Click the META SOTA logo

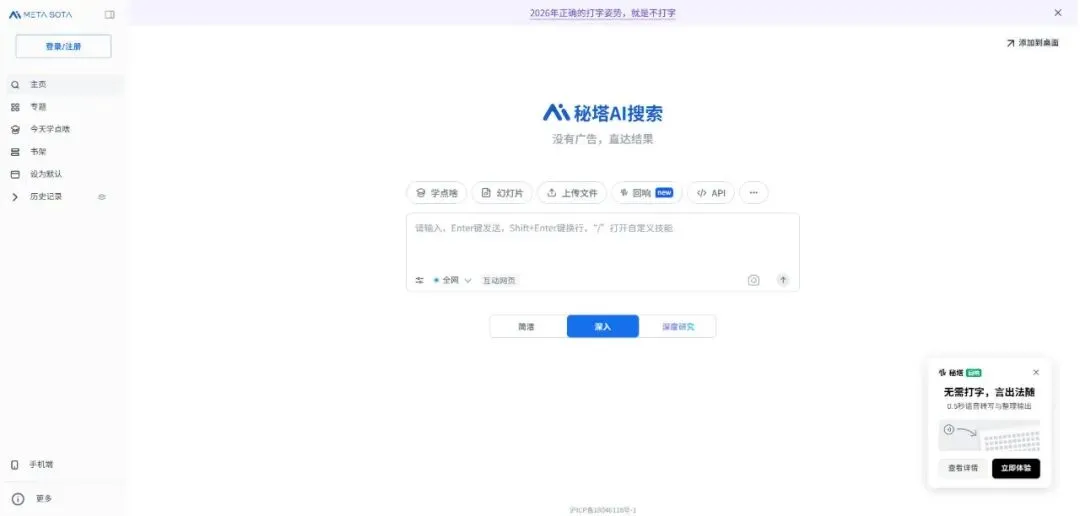coord(40,14)
